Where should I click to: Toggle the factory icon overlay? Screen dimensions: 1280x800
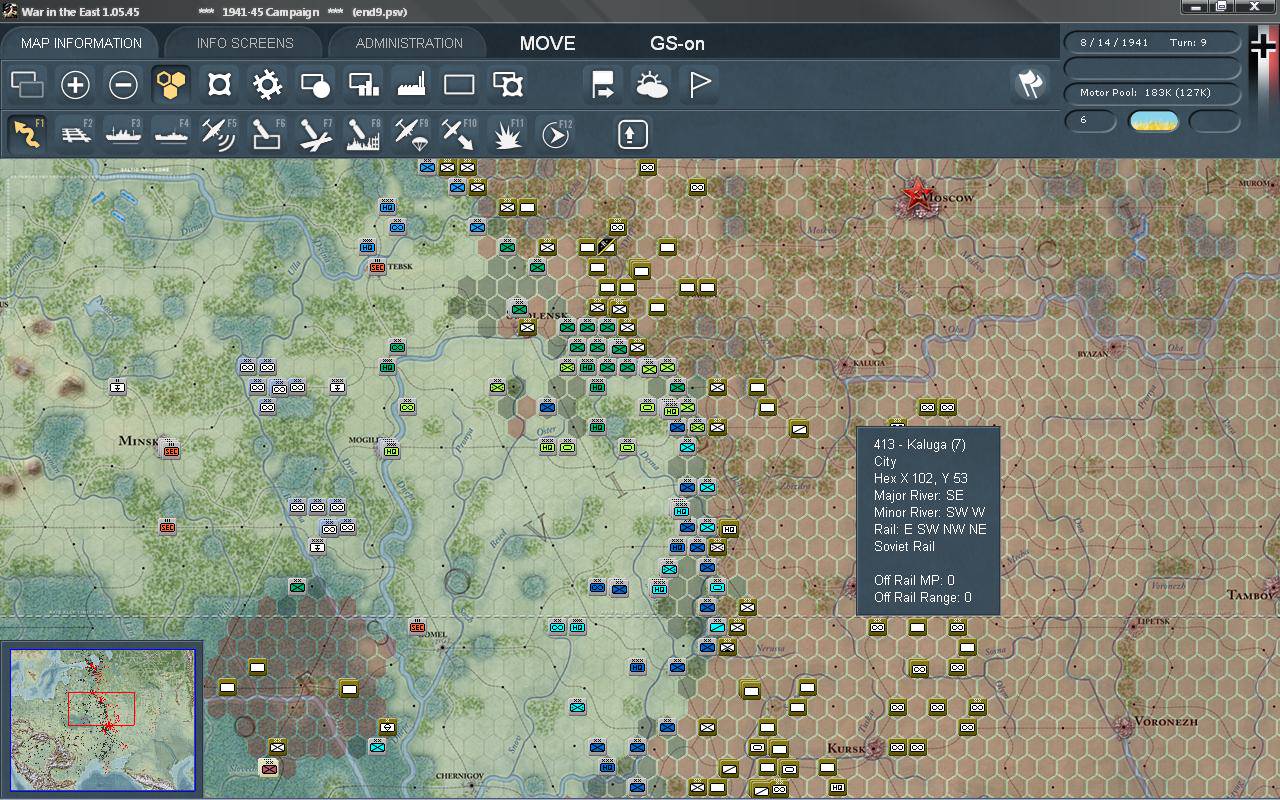click(411, 85)
